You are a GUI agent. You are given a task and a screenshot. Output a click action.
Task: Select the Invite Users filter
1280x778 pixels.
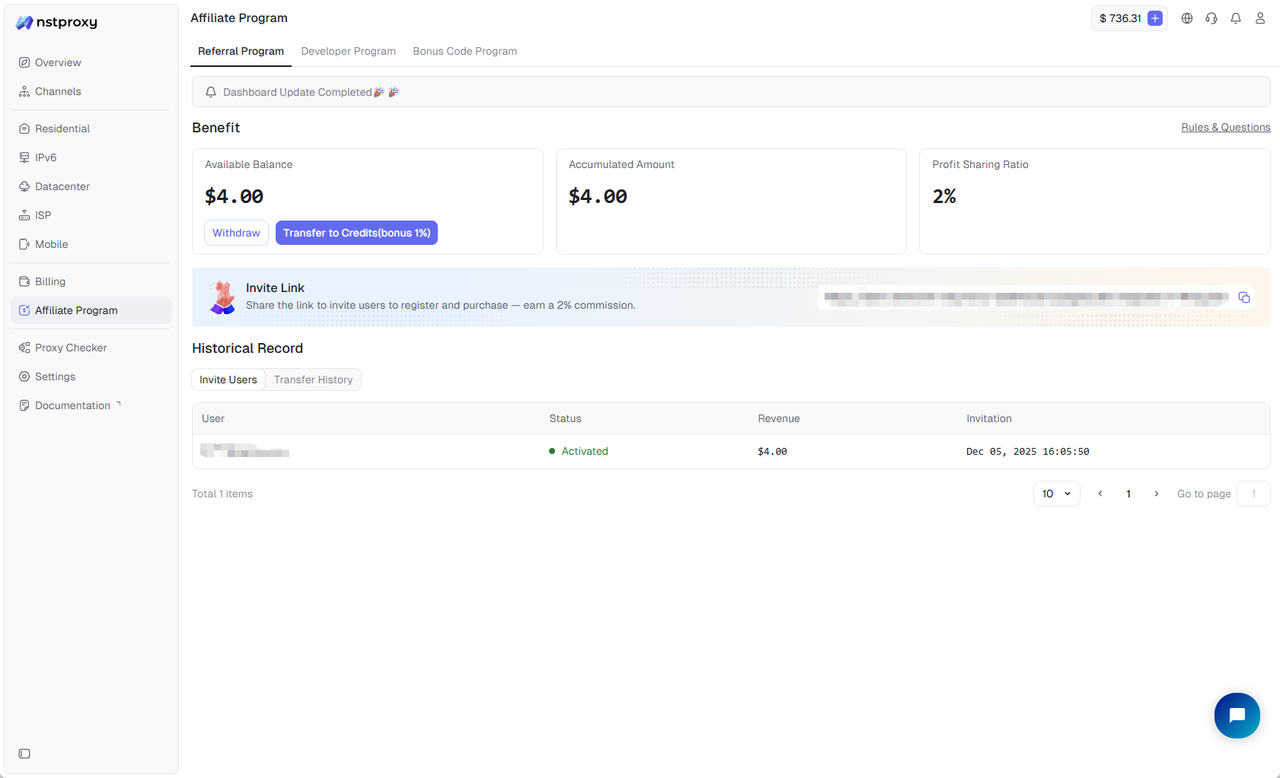[228, 379]
